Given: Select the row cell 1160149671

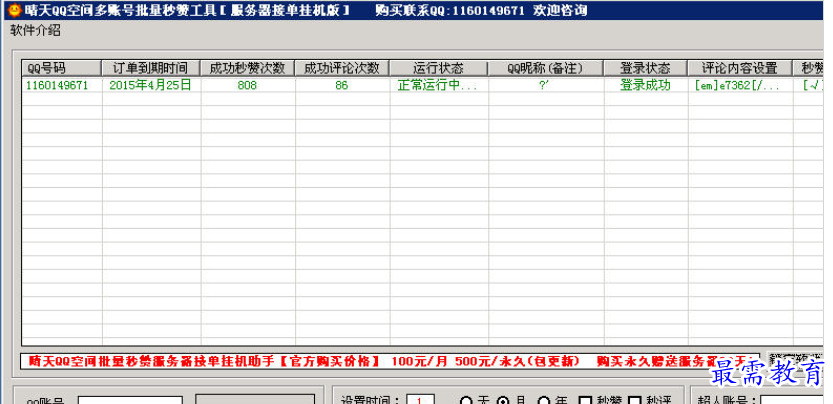Looking at the screenshot, I should coord(57,86).
